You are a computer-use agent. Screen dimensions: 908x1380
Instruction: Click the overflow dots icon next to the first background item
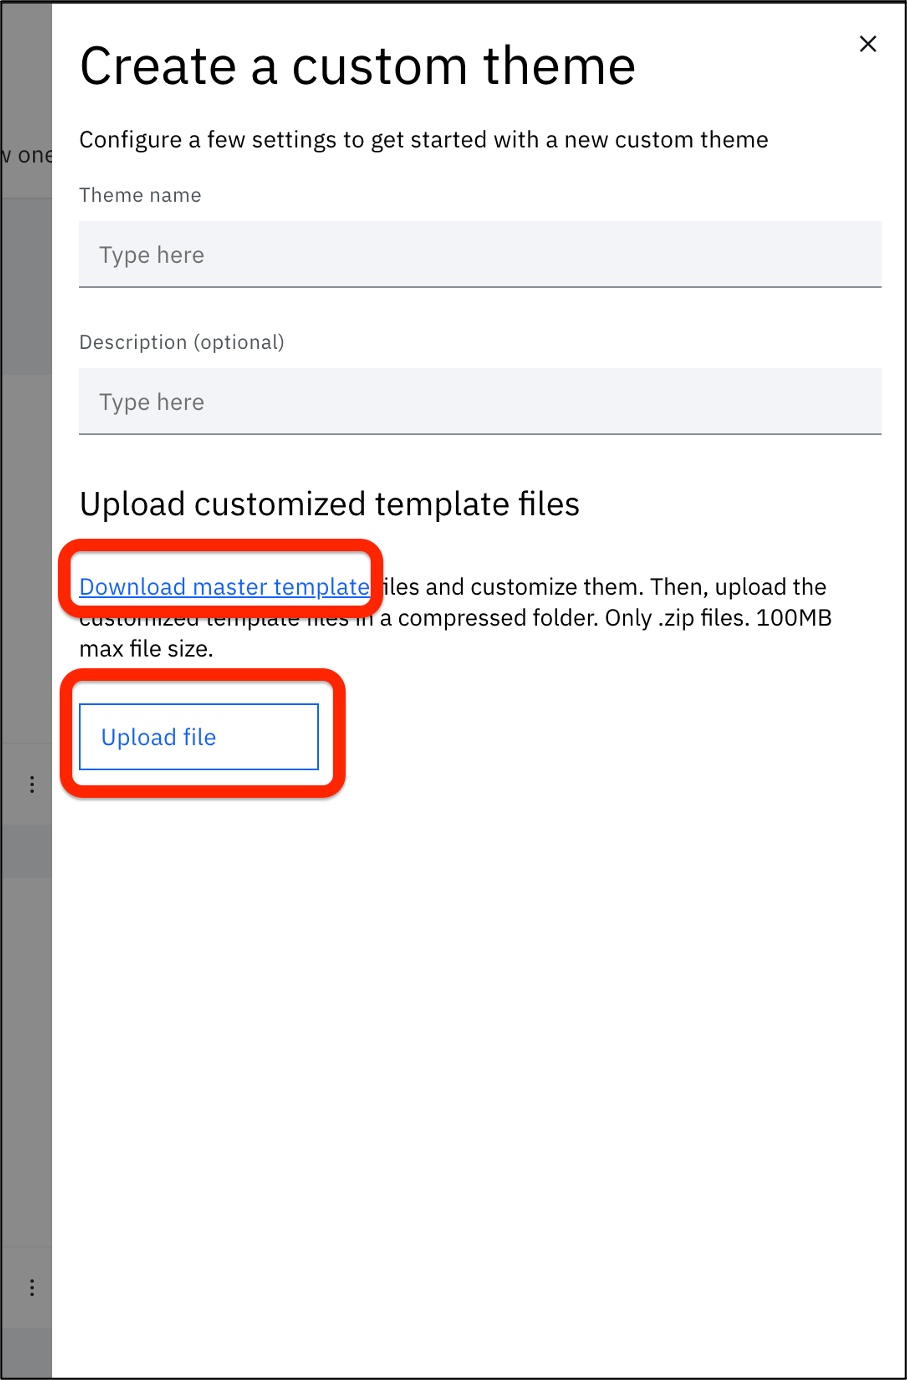pos(31,783)
